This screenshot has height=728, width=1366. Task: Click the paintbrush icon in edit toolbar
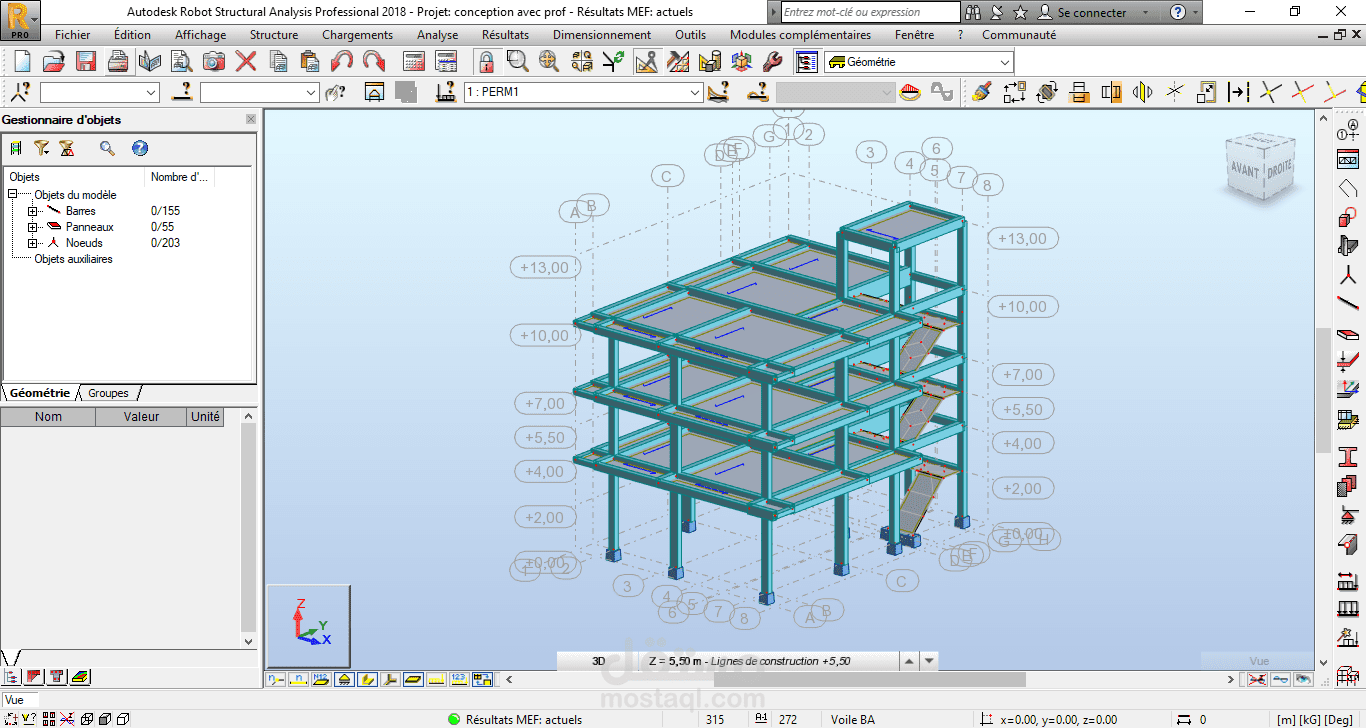[x=982, y=92]
